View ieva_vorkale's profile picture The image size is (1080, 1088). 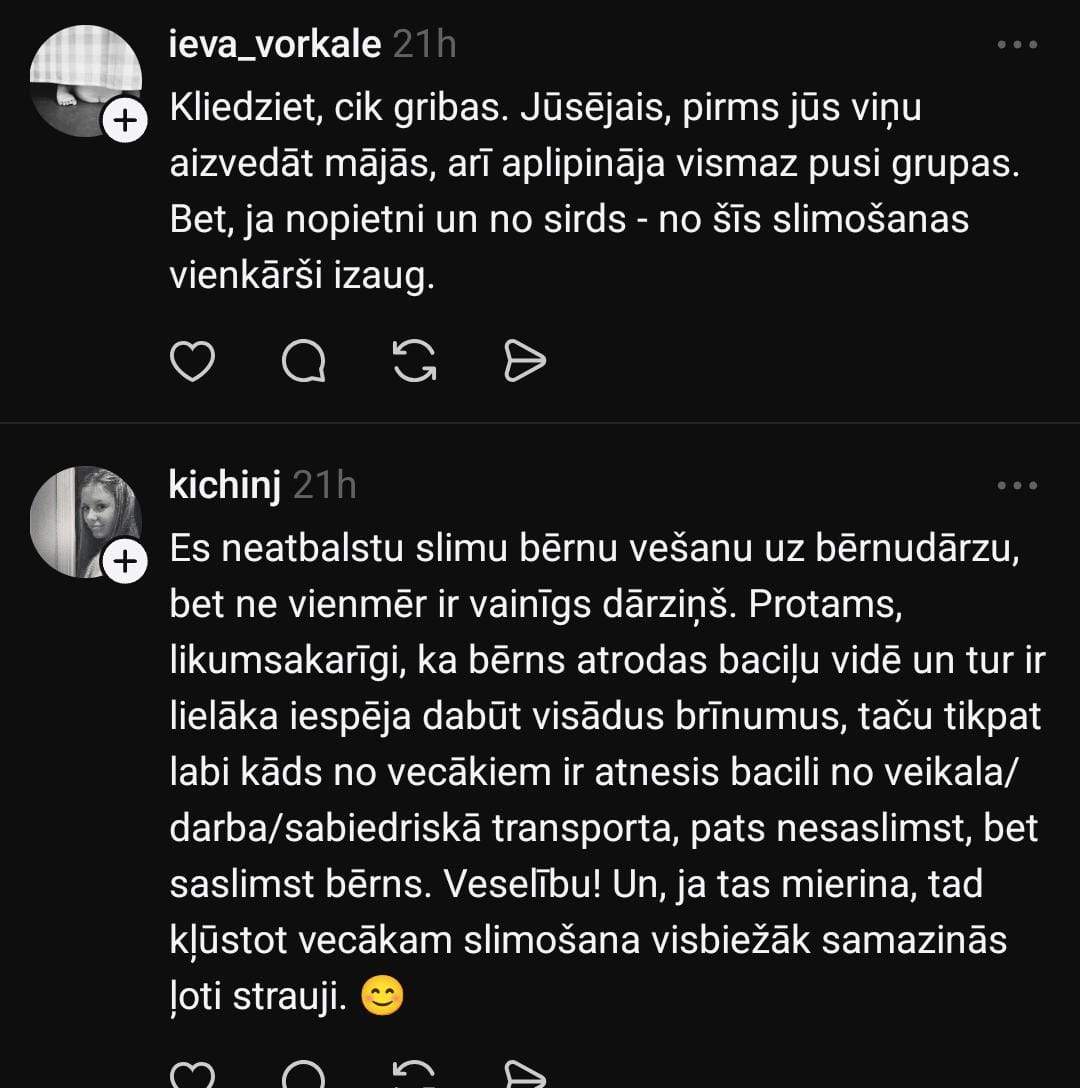pyautogui.click(x=85, y=80)
